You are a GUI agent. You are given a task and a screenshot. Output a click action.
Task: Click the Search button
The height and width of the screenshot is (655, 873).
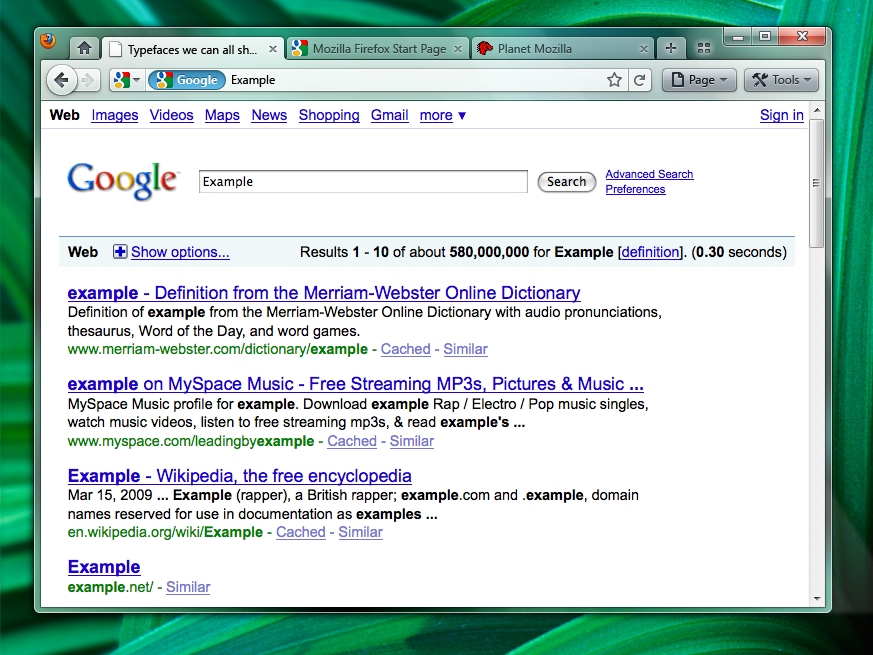pyautogui.click(x=566, y=181)
